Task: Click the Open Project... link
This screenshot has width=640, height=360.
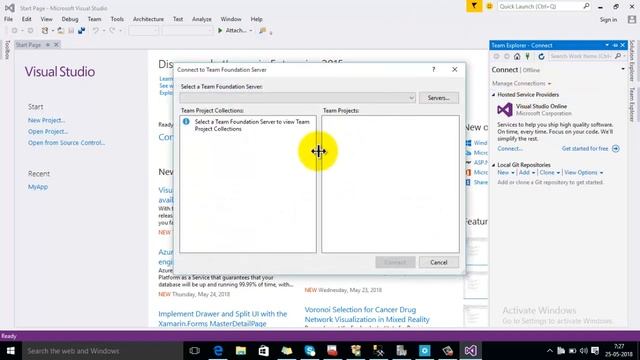Action: [48, 131]
